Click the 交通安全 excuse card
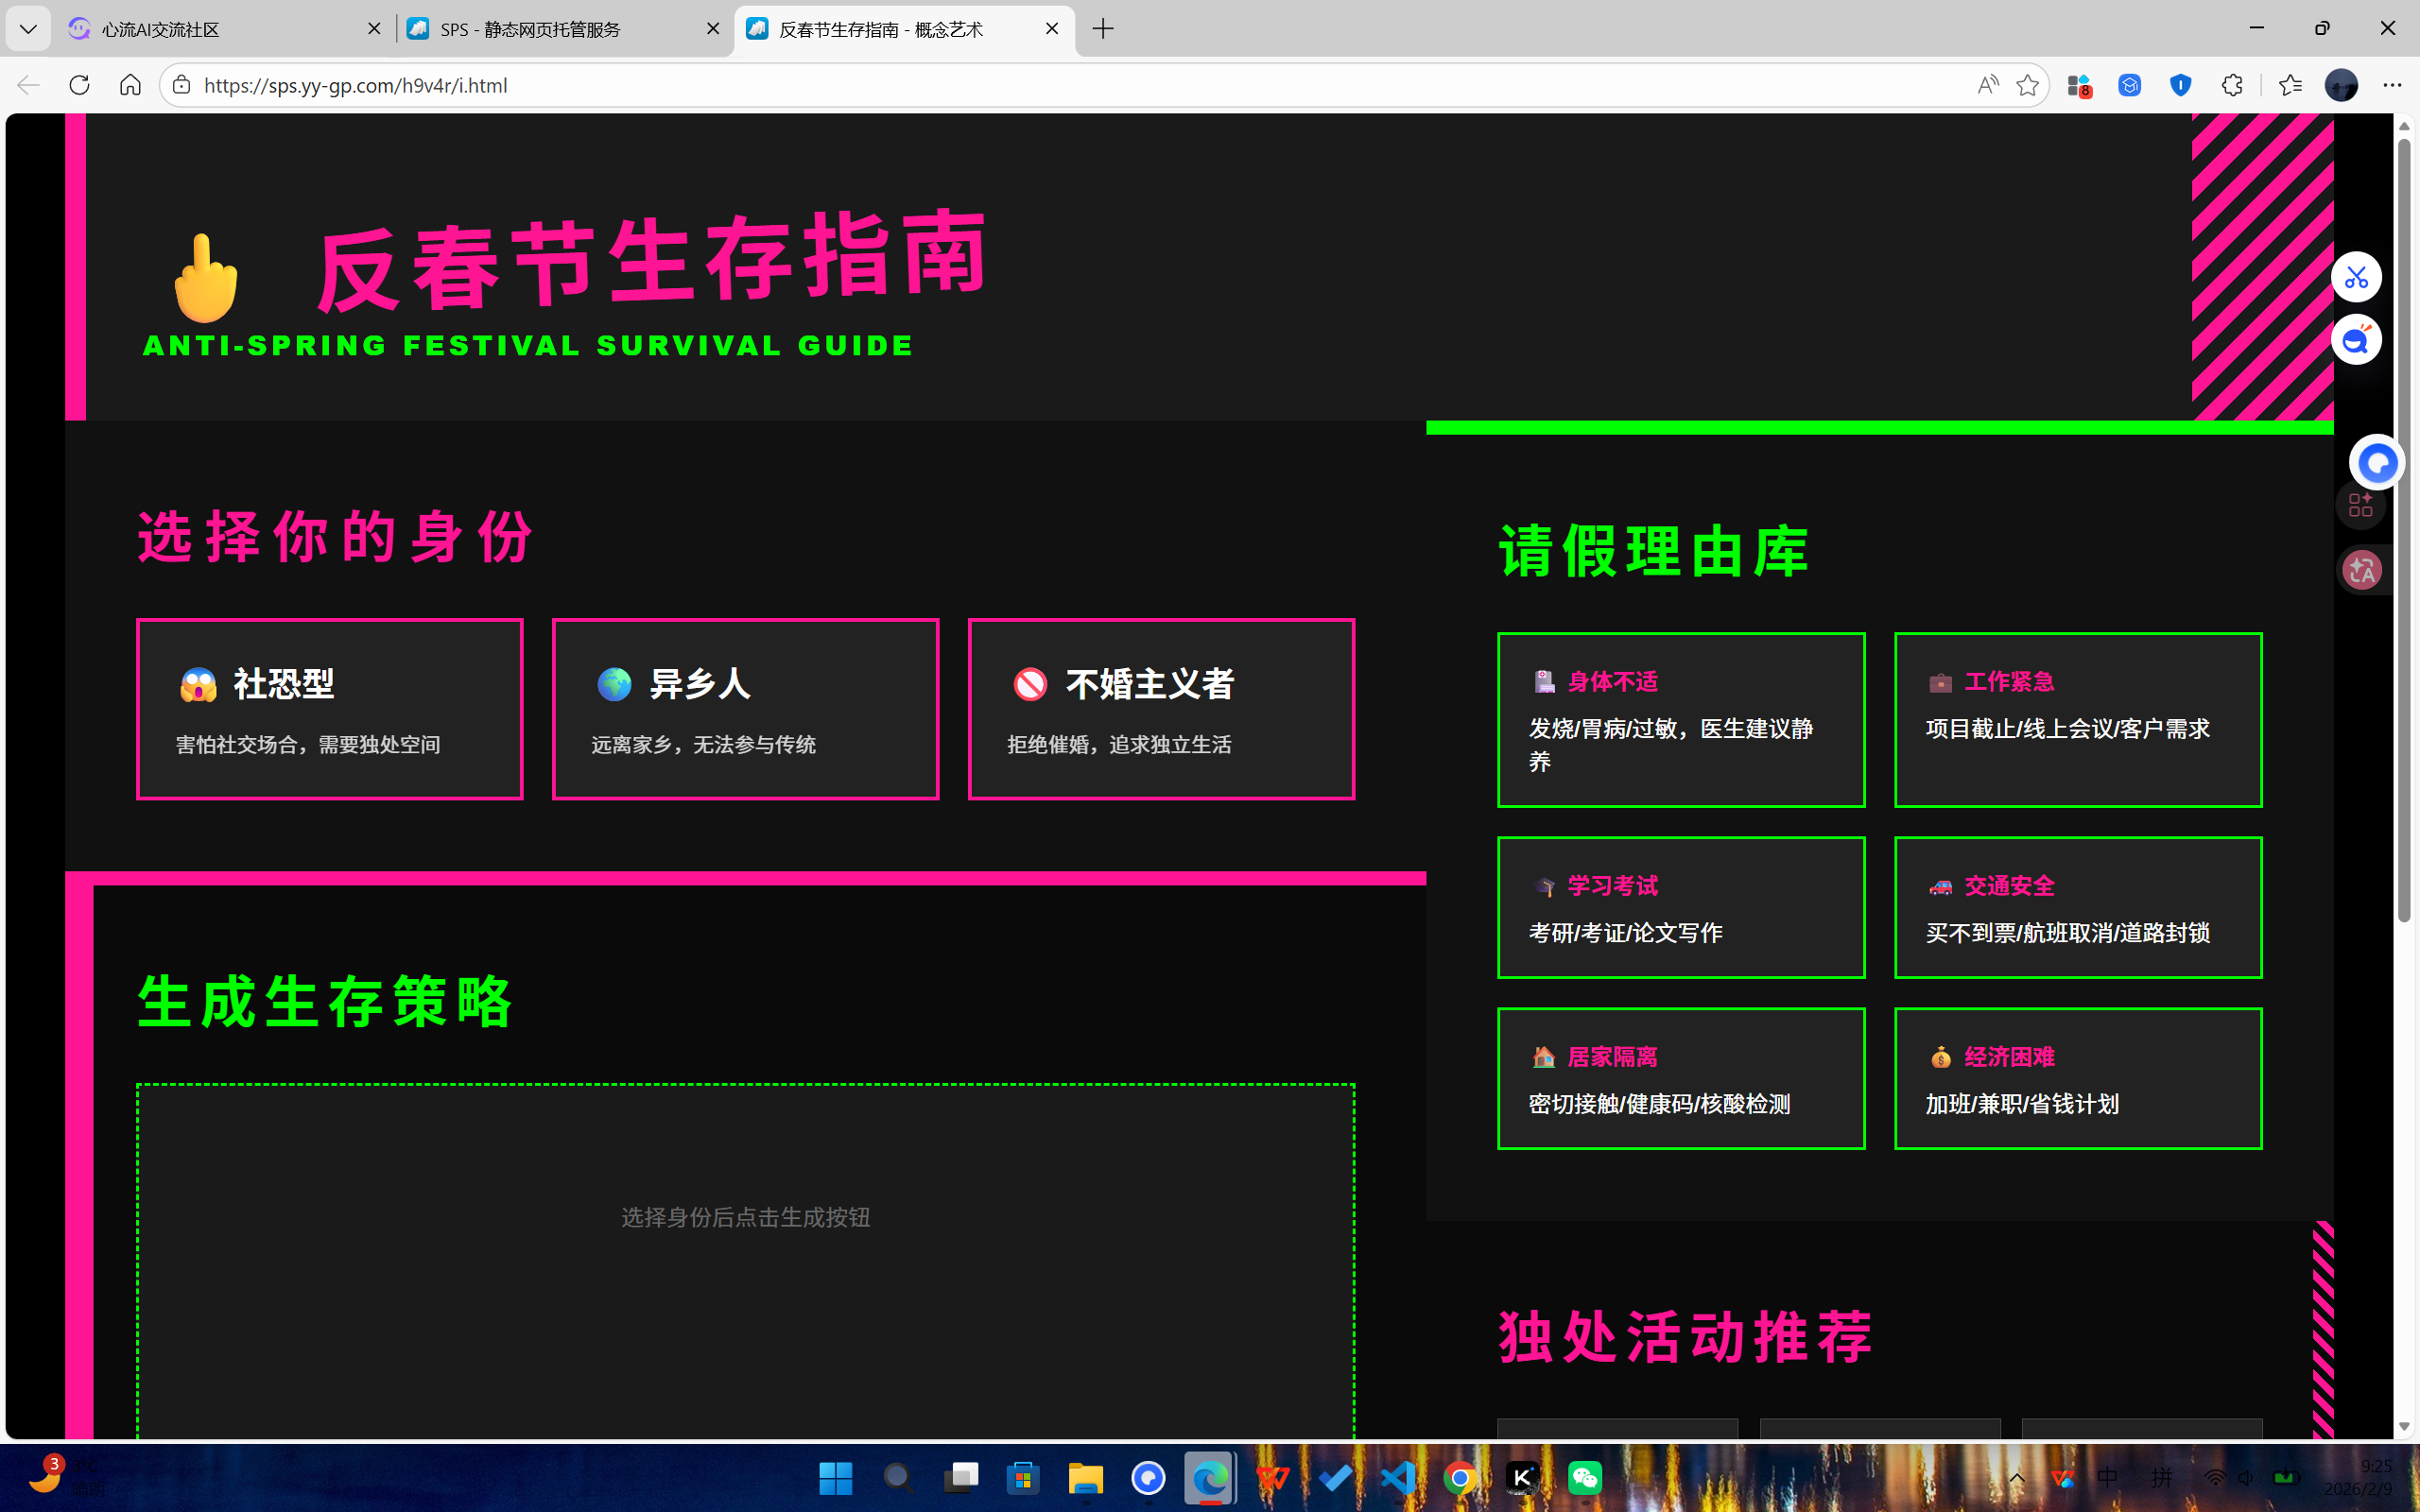The height and width of the screenshot is (1512, 2420). click(2077, 907)
